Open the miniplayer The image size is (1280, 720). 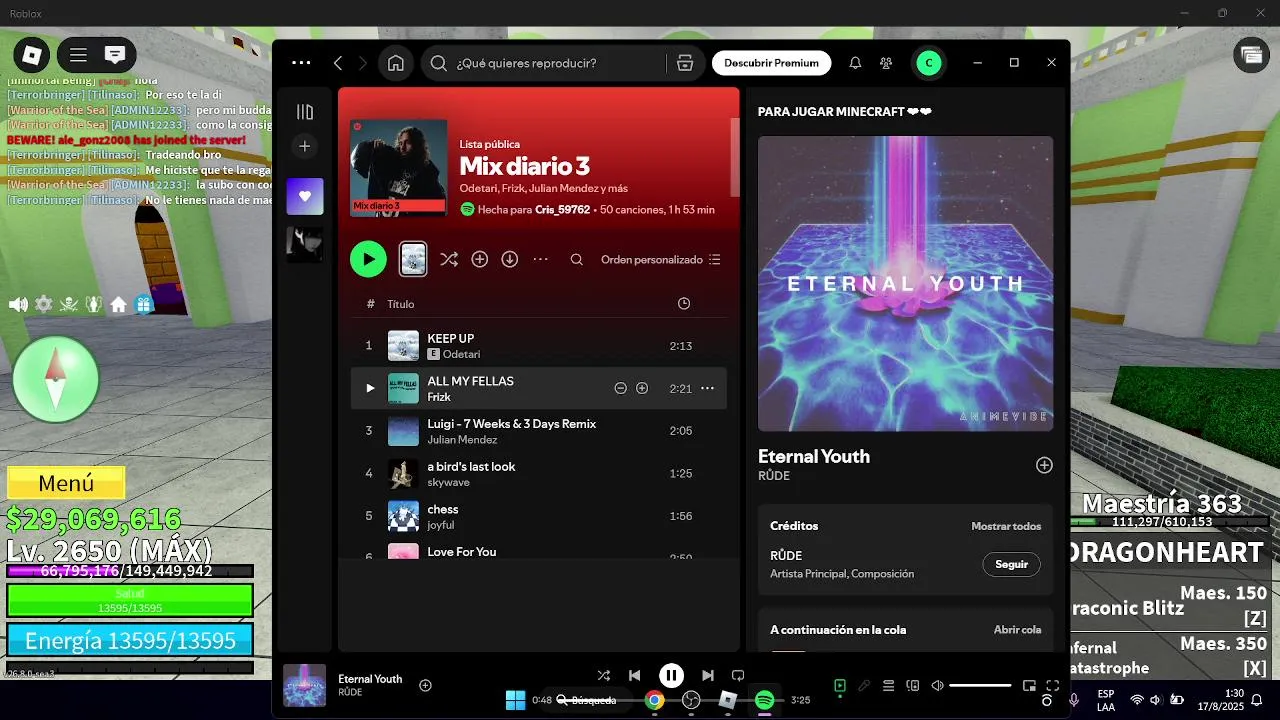[1029, 686]
